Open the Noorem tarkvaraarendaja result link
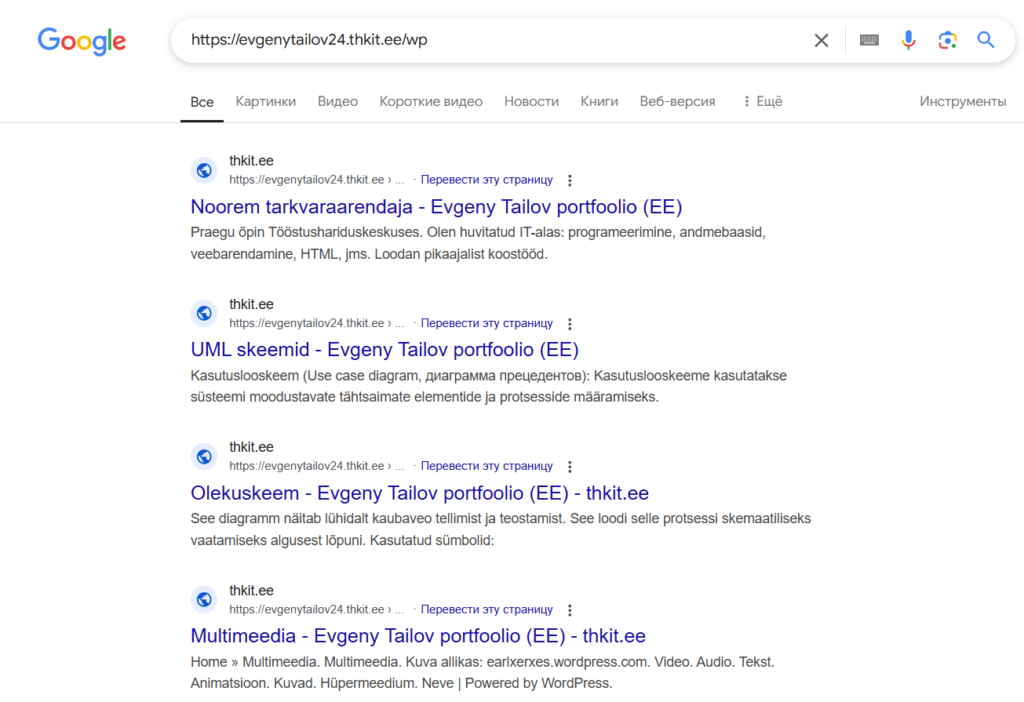The image size is (1024, 702). pos(436,207)
